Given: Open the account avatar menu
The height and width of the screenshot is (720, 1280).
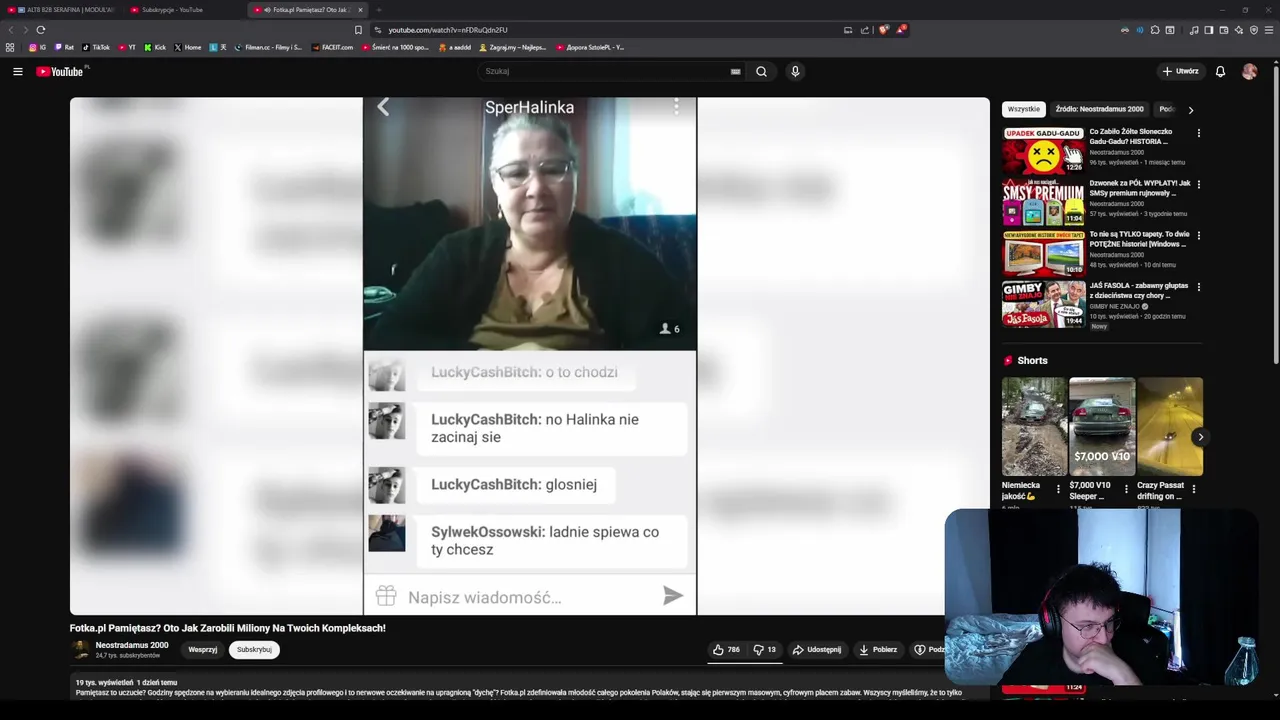Looking at the screenshot, I should (1249, 71).
